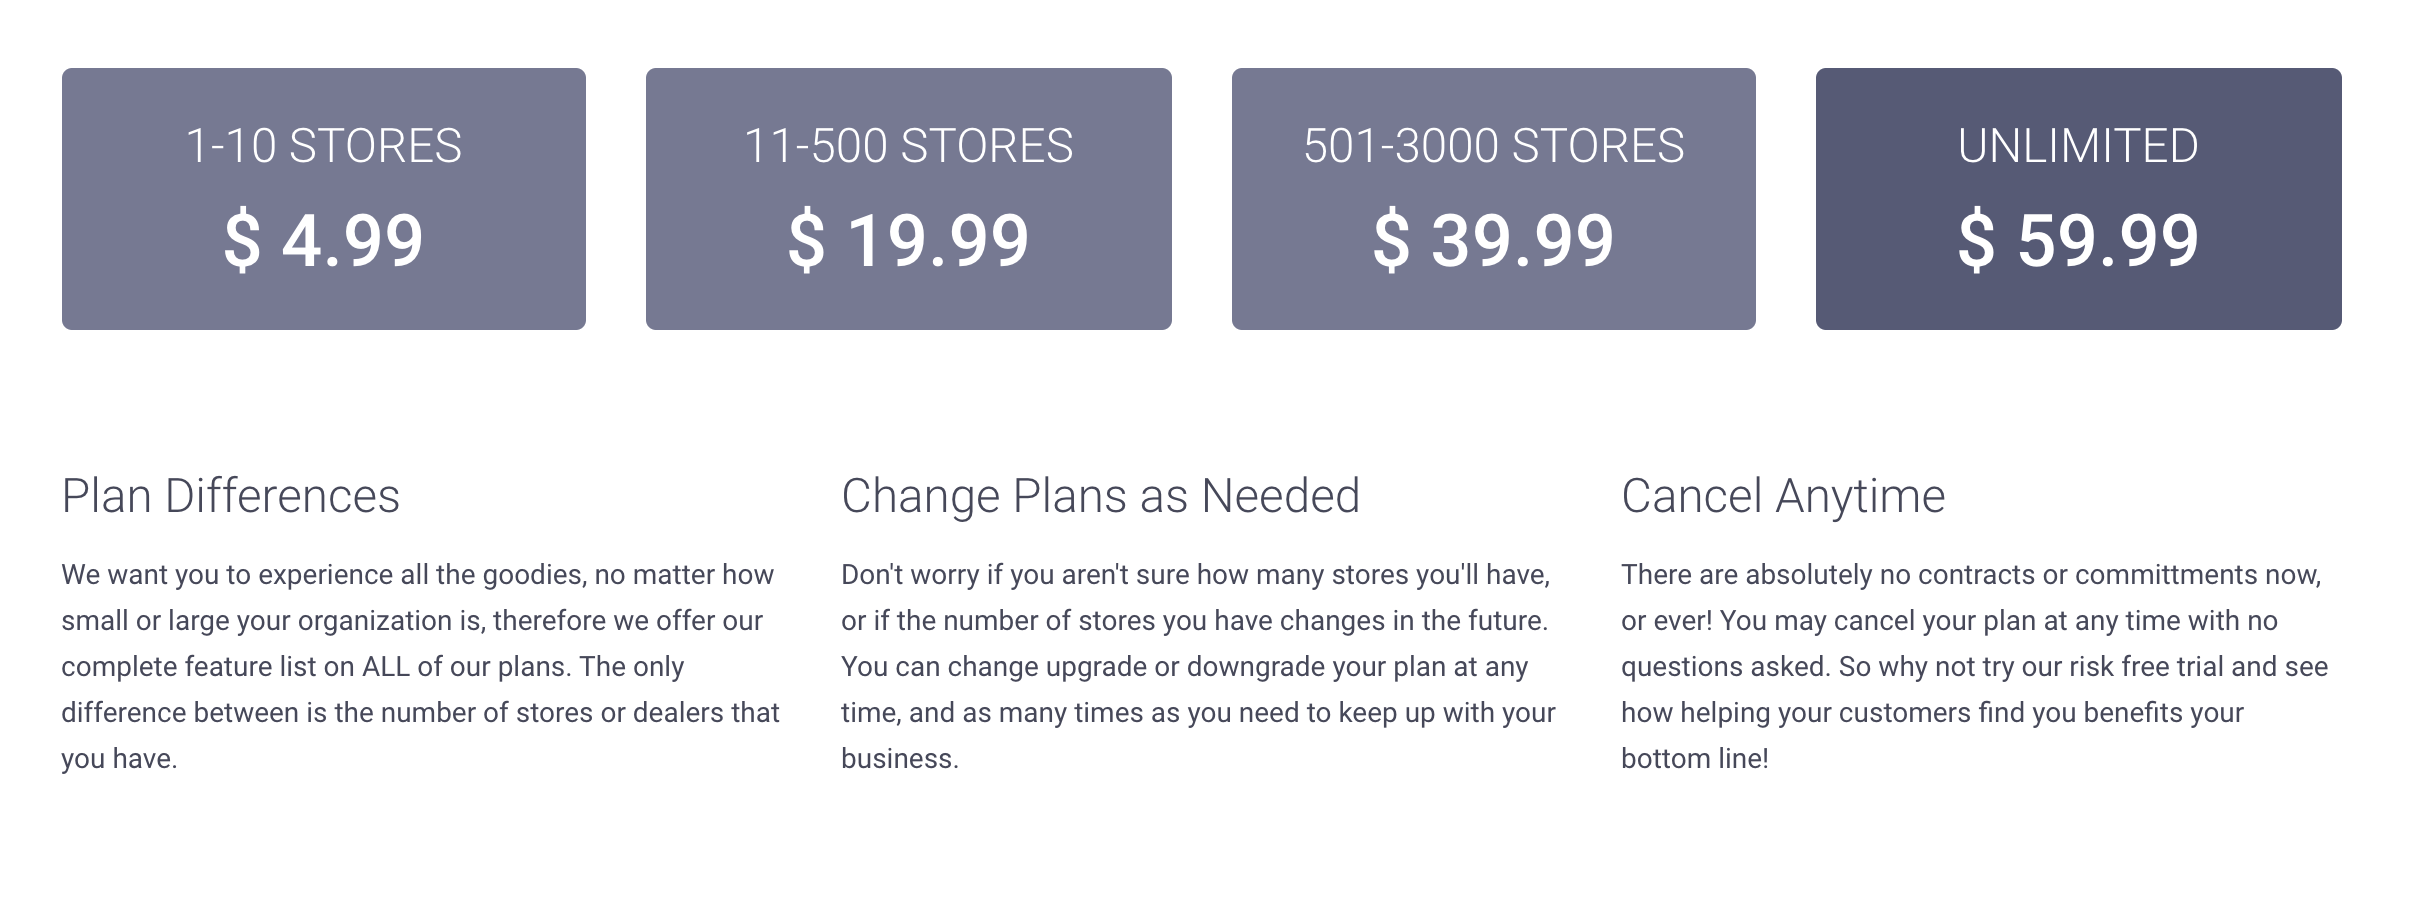Click the UNLIMITED label
2426x906 pixels.
tap(2079, 146)
